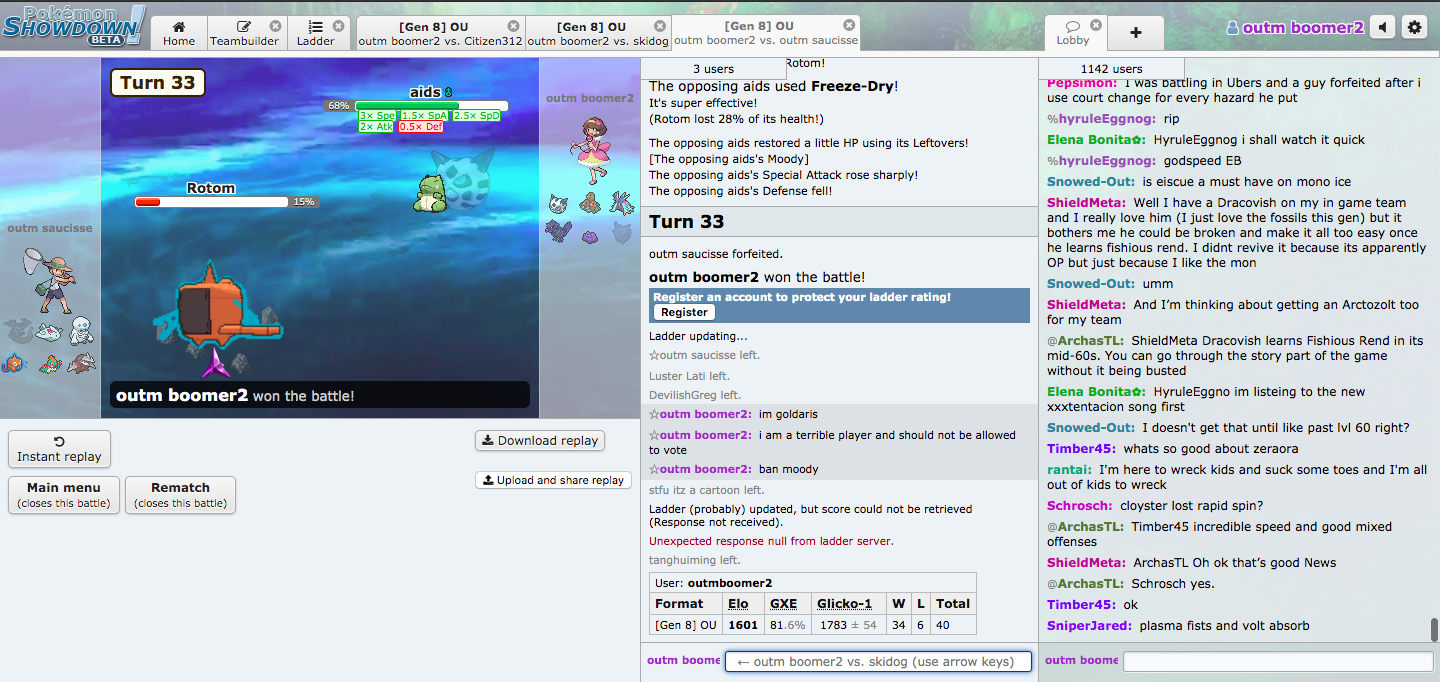Switch to battle tab versus skidog
Image resolution: width=1440 pixels, height=682 pixels.
[598, 33]
